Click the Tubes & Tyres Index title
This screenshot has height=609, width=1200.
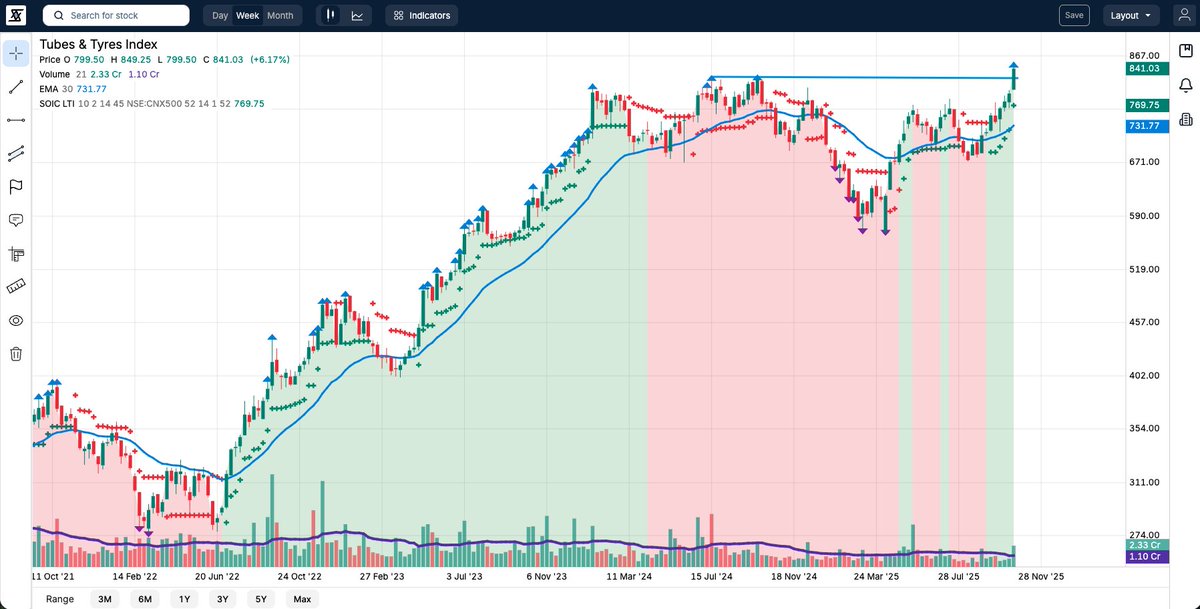[x=98, y=44]
